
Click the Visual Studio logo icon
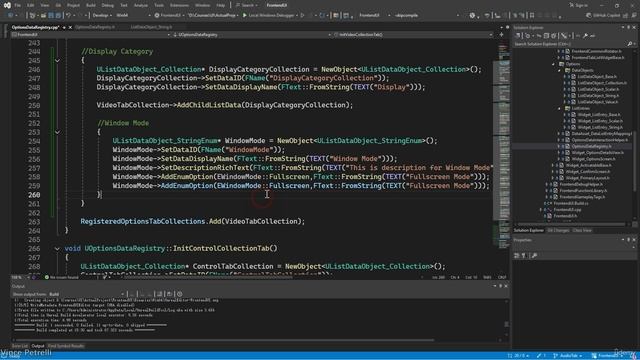7,5
